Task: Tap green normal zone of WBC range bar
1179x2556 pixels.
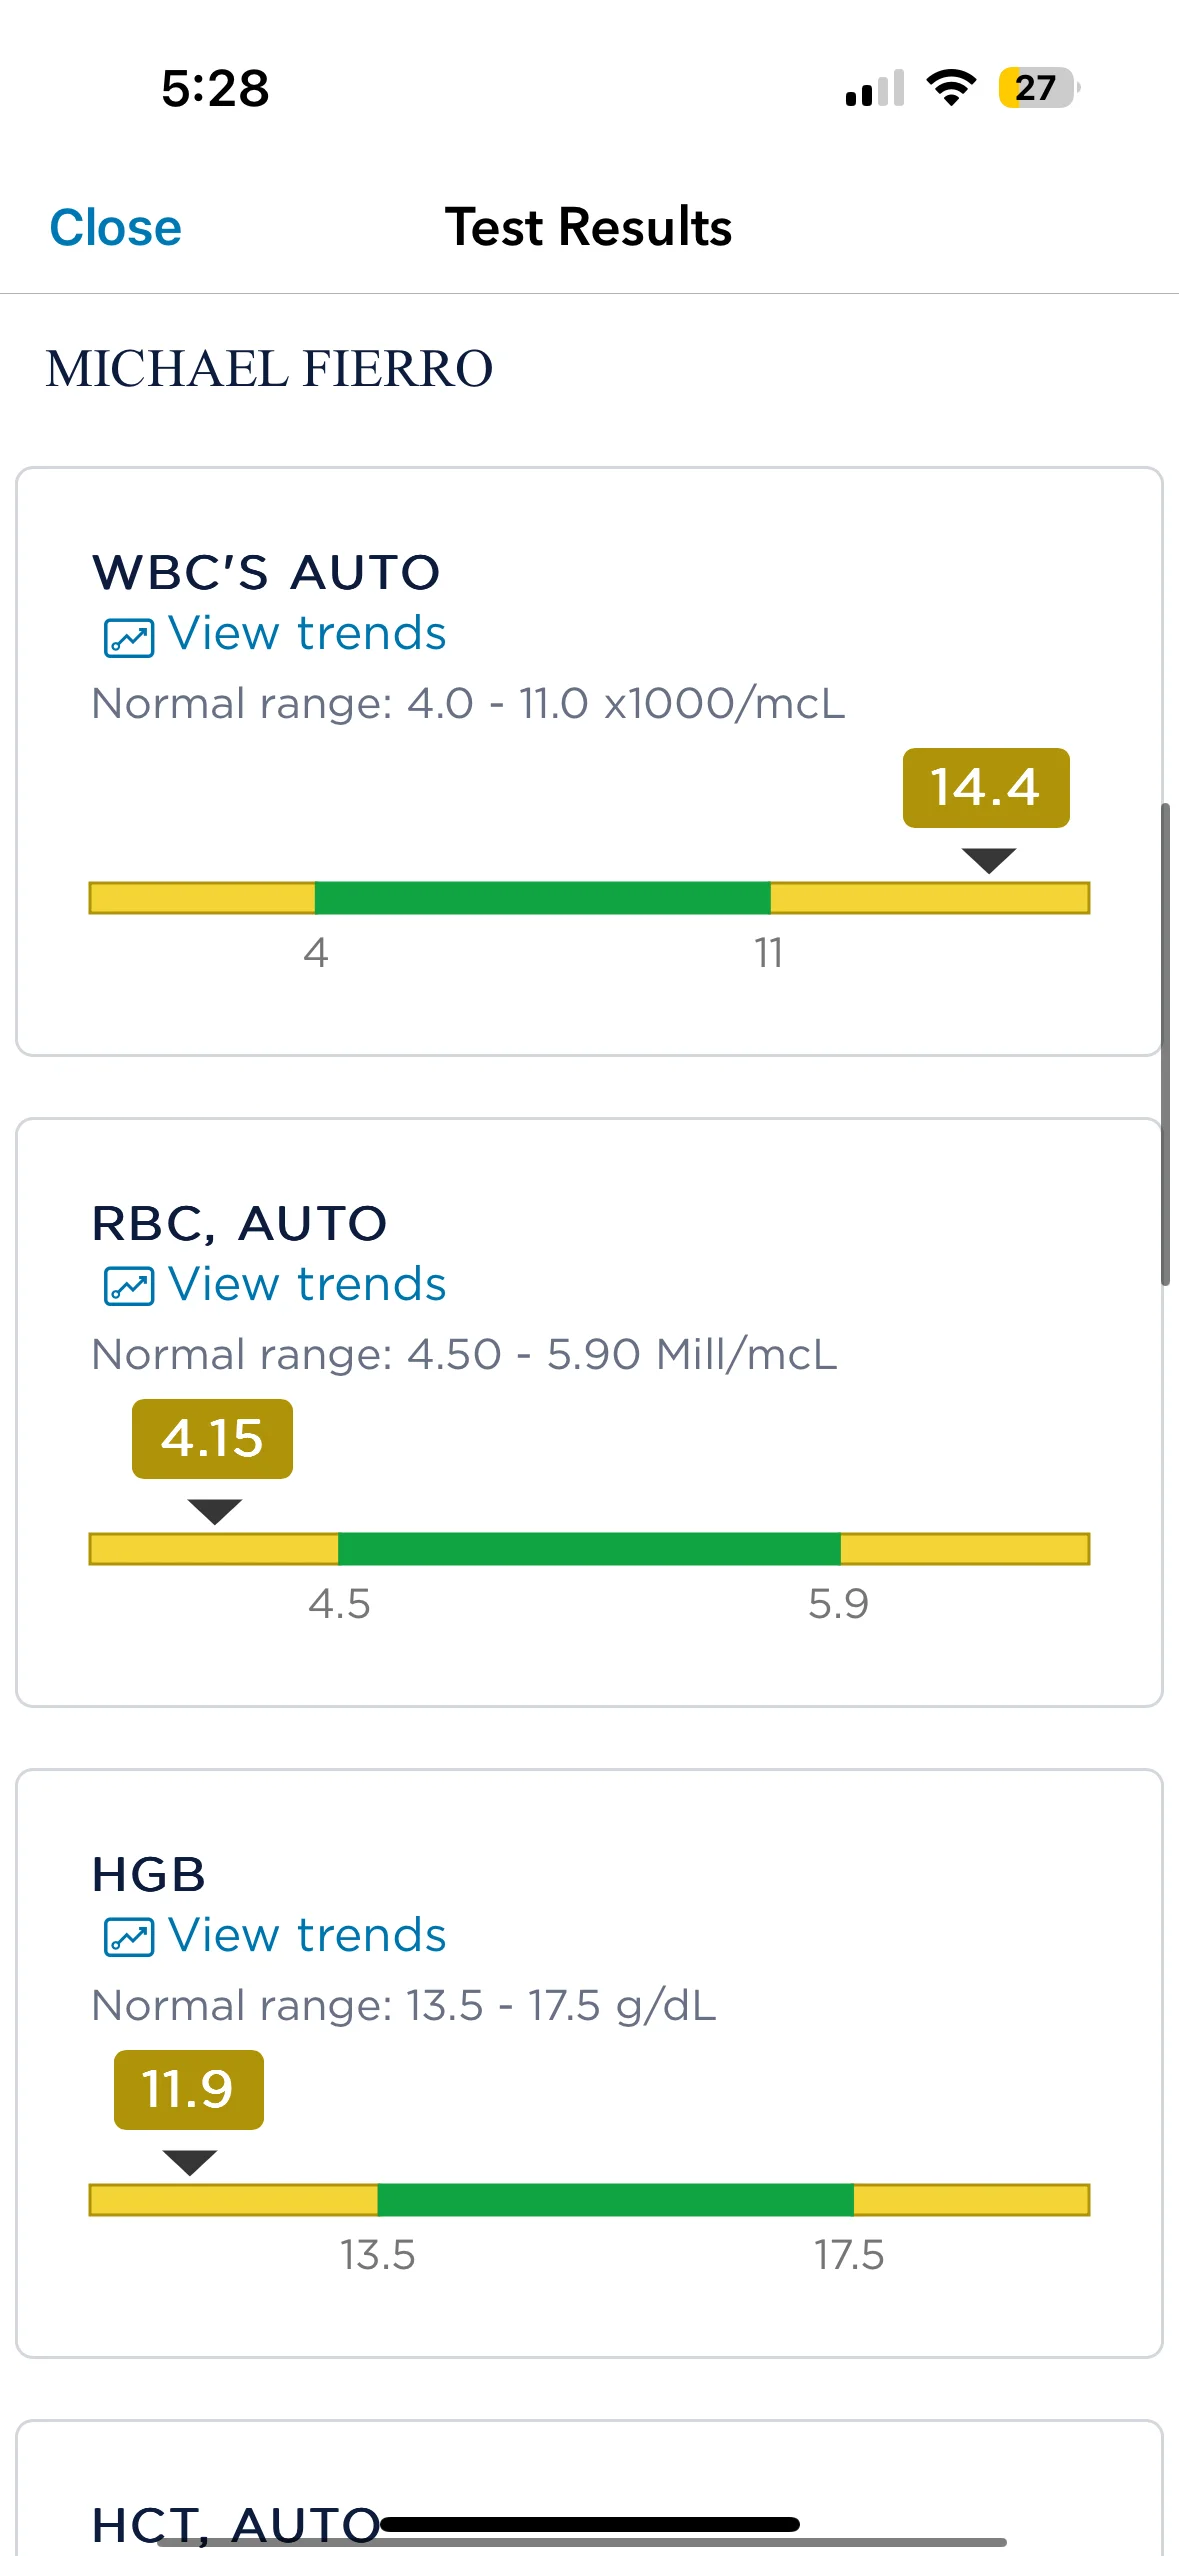Action: pyautogui.click(x=542, y=898)
